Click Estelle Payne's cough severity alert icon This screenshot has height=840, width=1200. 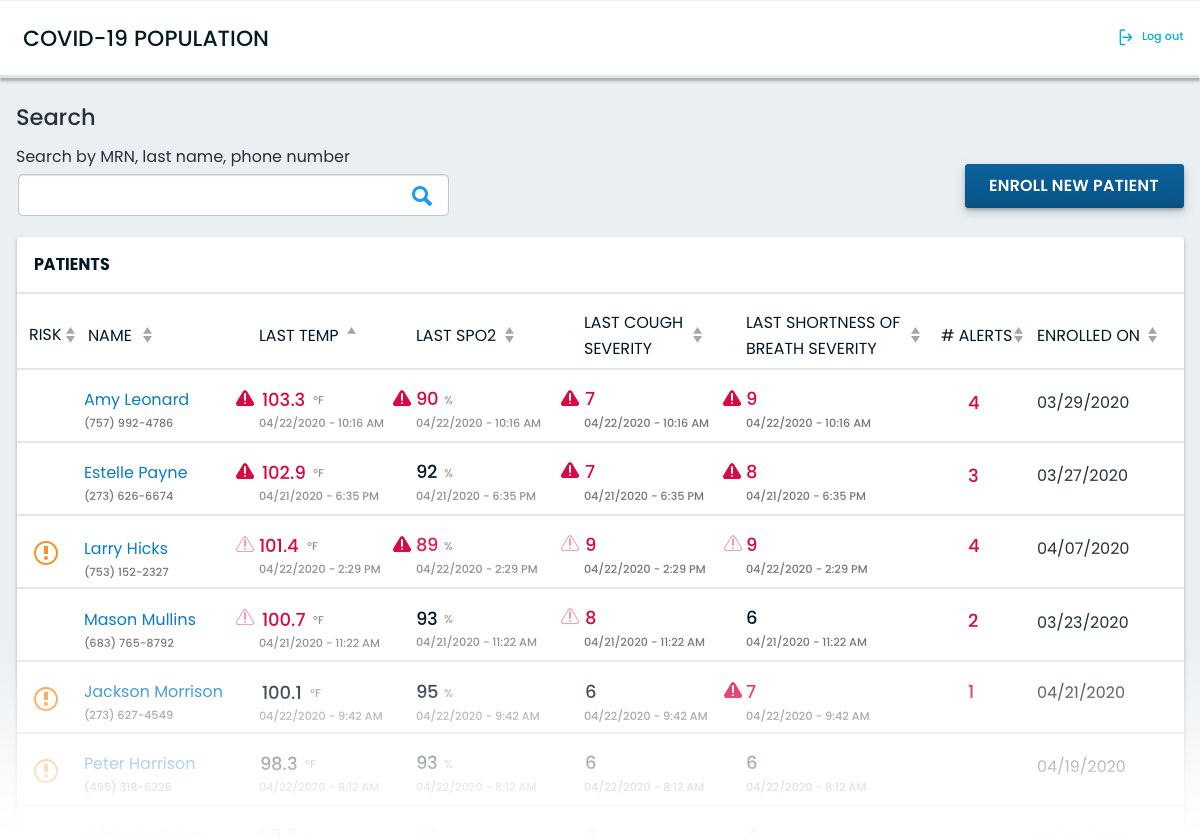click(x=570, y=471)
